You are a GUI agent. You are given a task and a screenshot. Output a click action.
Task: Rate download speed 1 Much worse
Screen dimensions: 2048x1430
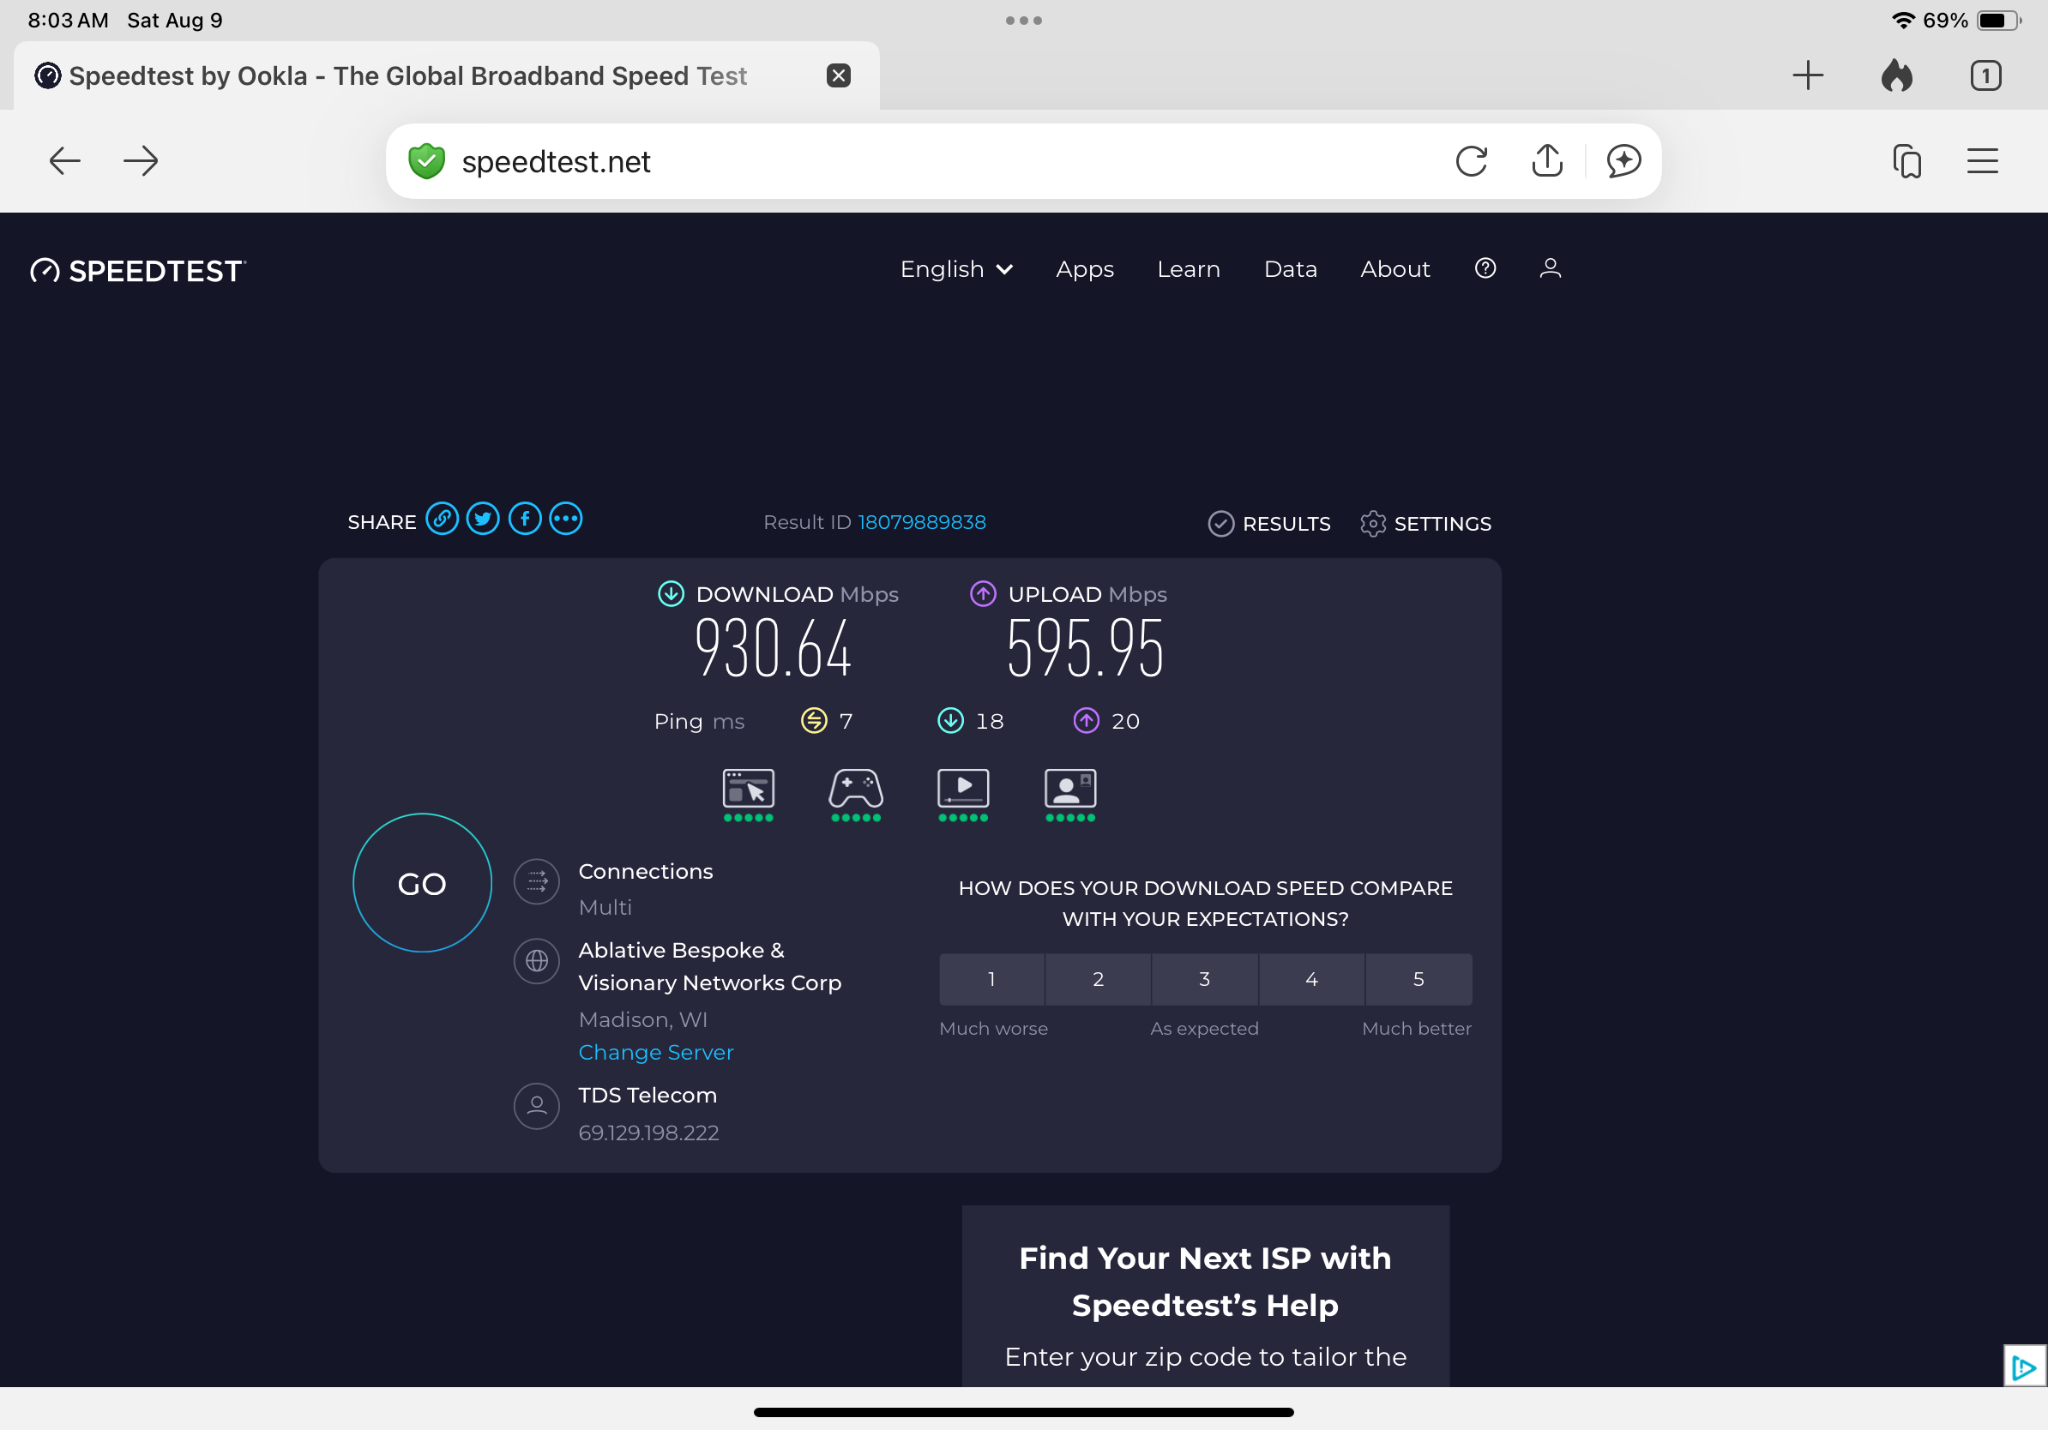(x=991, y=979)
